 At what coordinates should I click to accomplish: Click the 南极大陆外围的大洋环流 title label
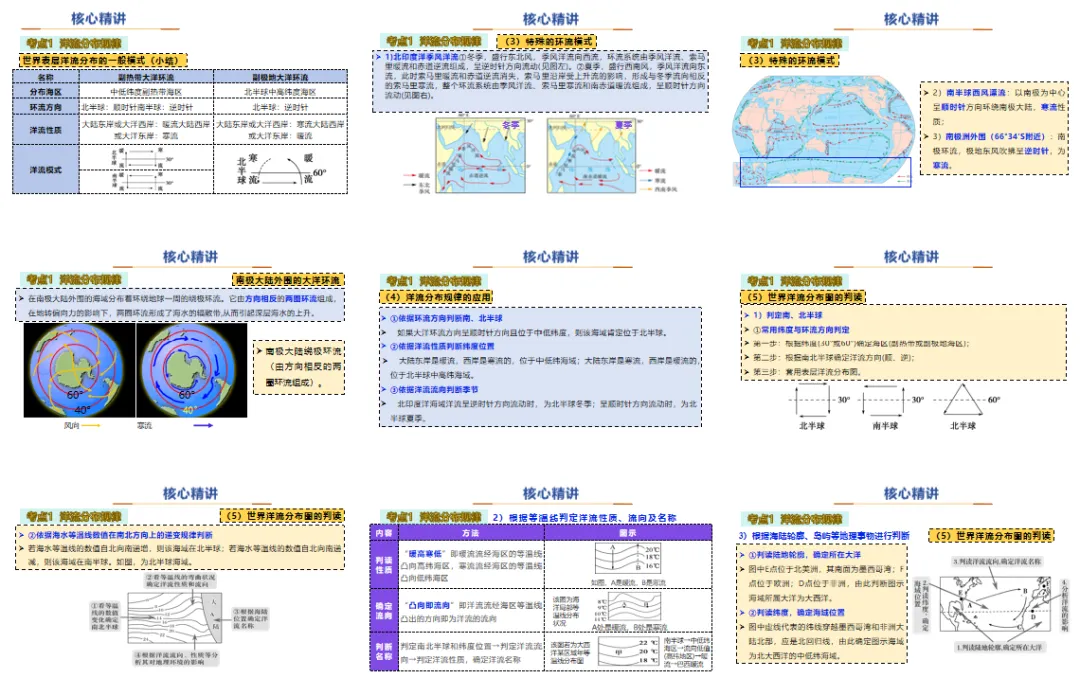[x=288, y=280]
